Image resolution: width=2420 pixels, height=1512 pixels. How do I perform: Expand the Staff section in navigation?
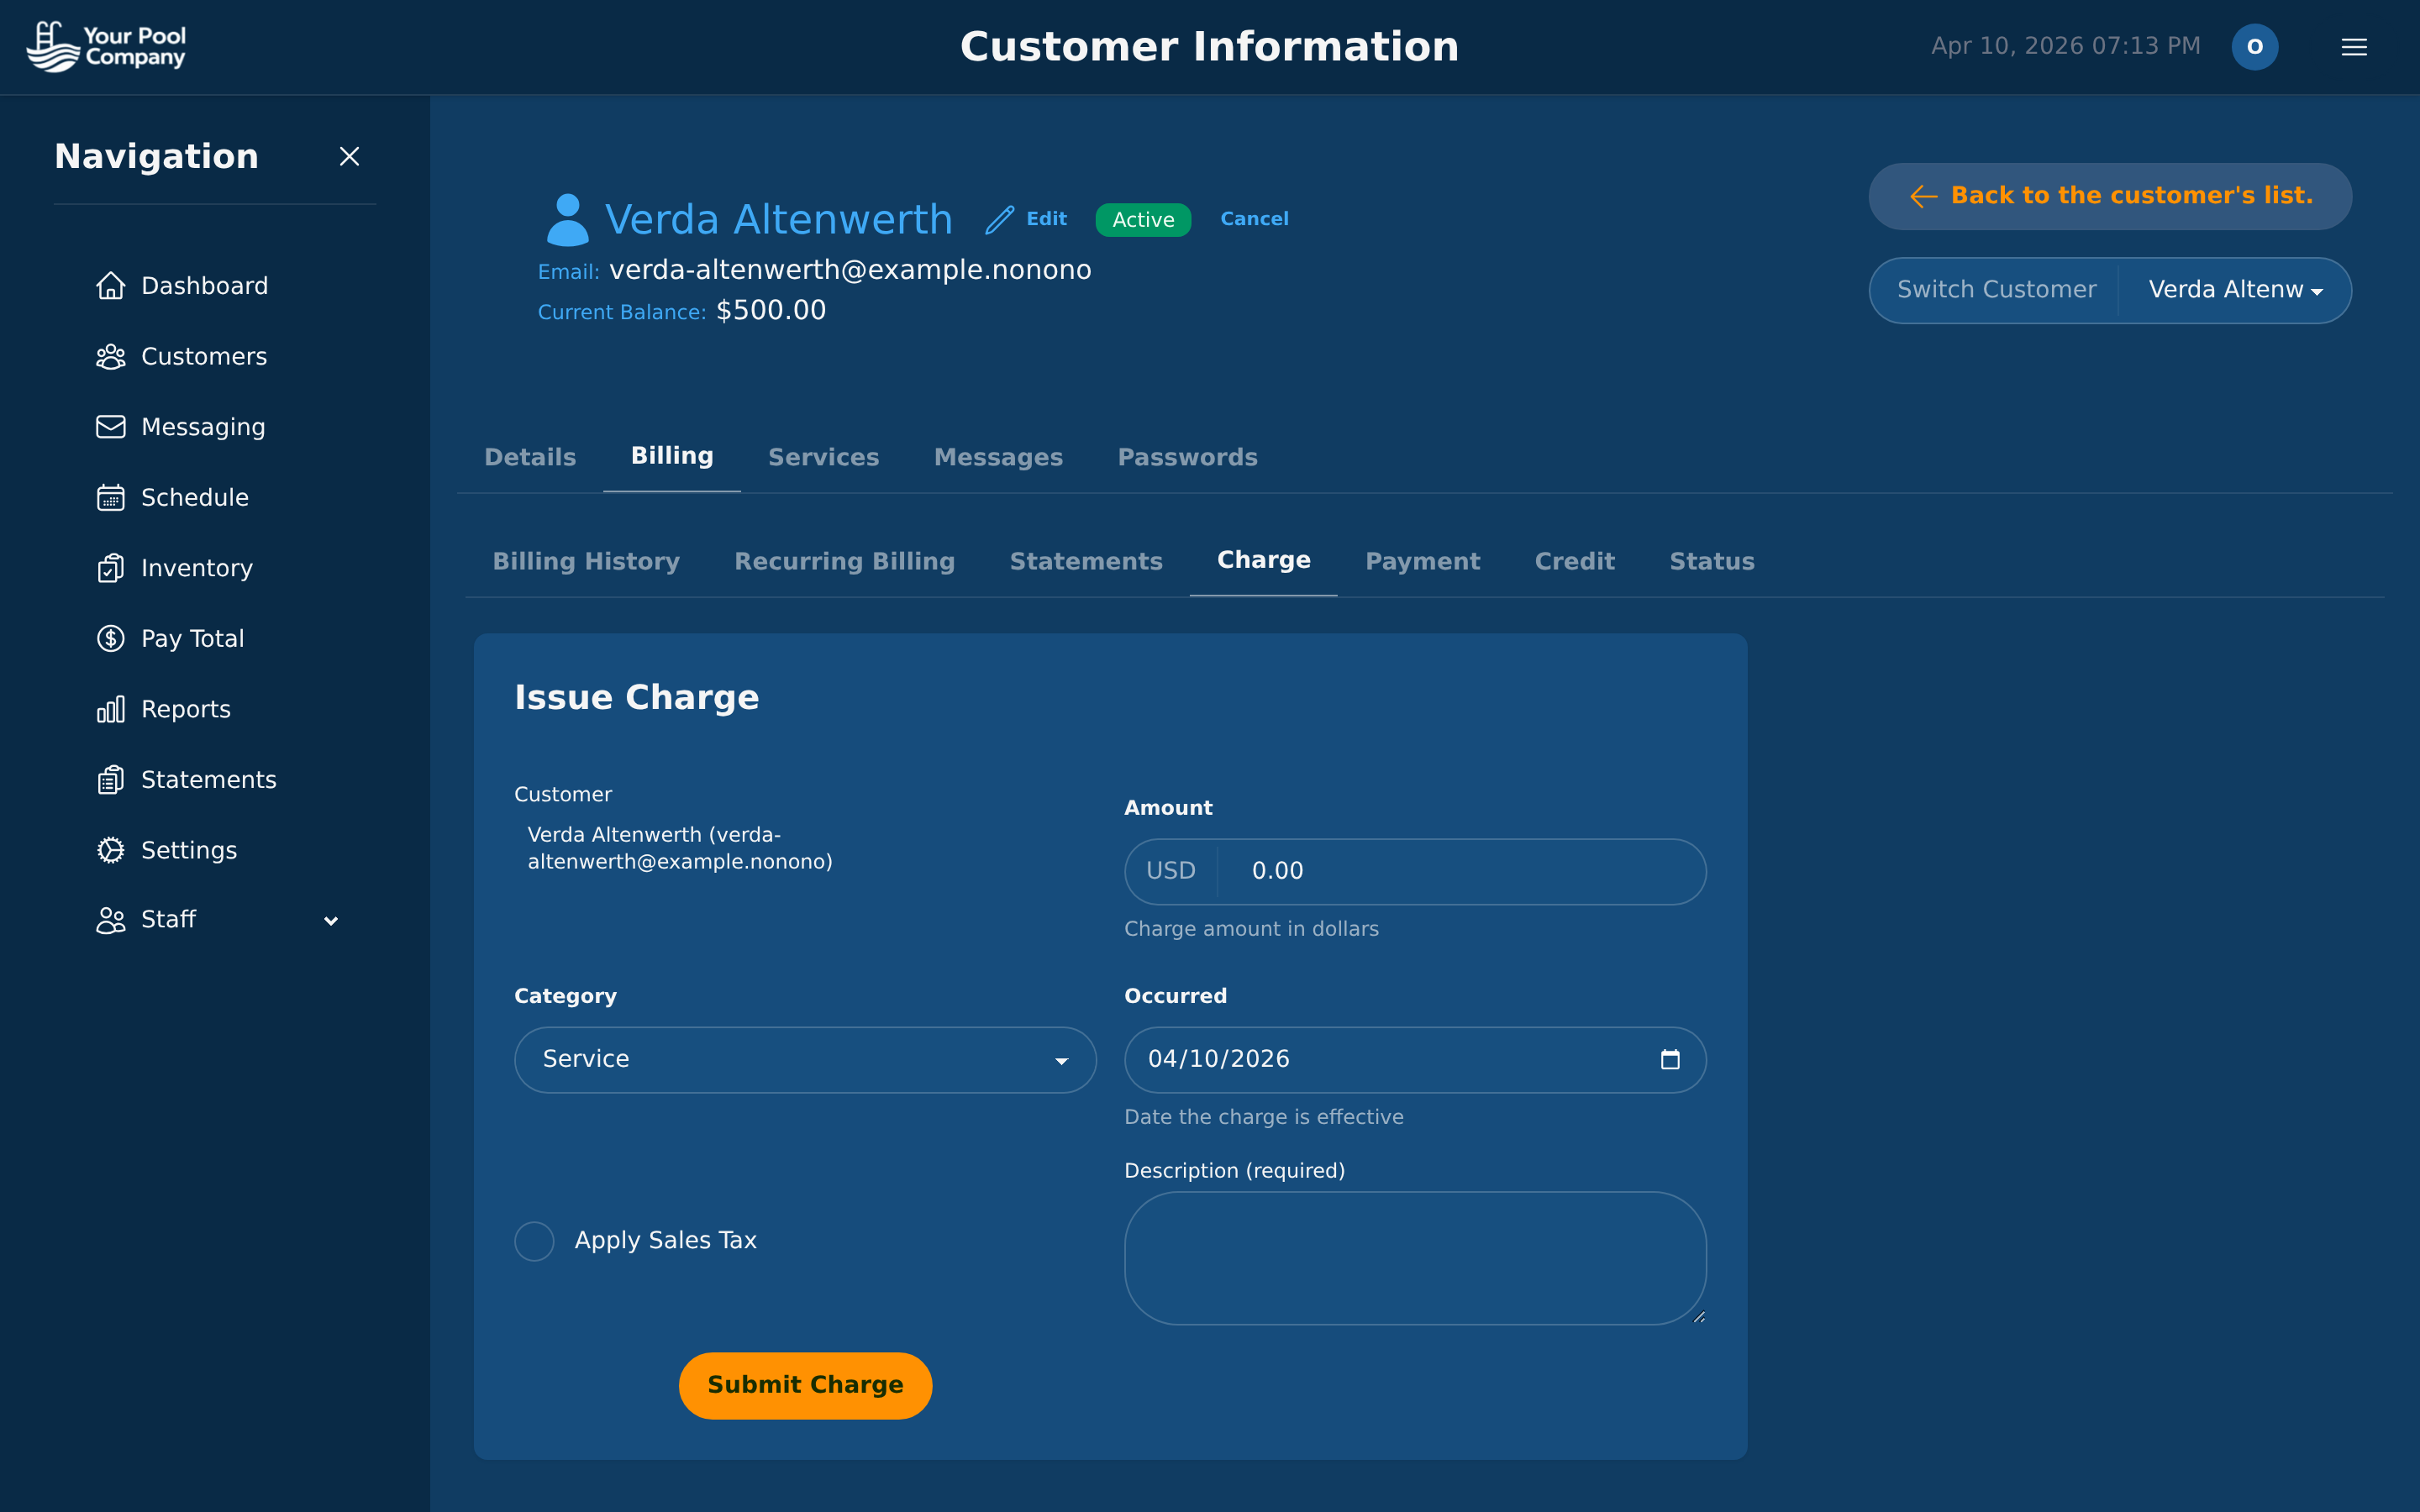(x=330, y=920)
